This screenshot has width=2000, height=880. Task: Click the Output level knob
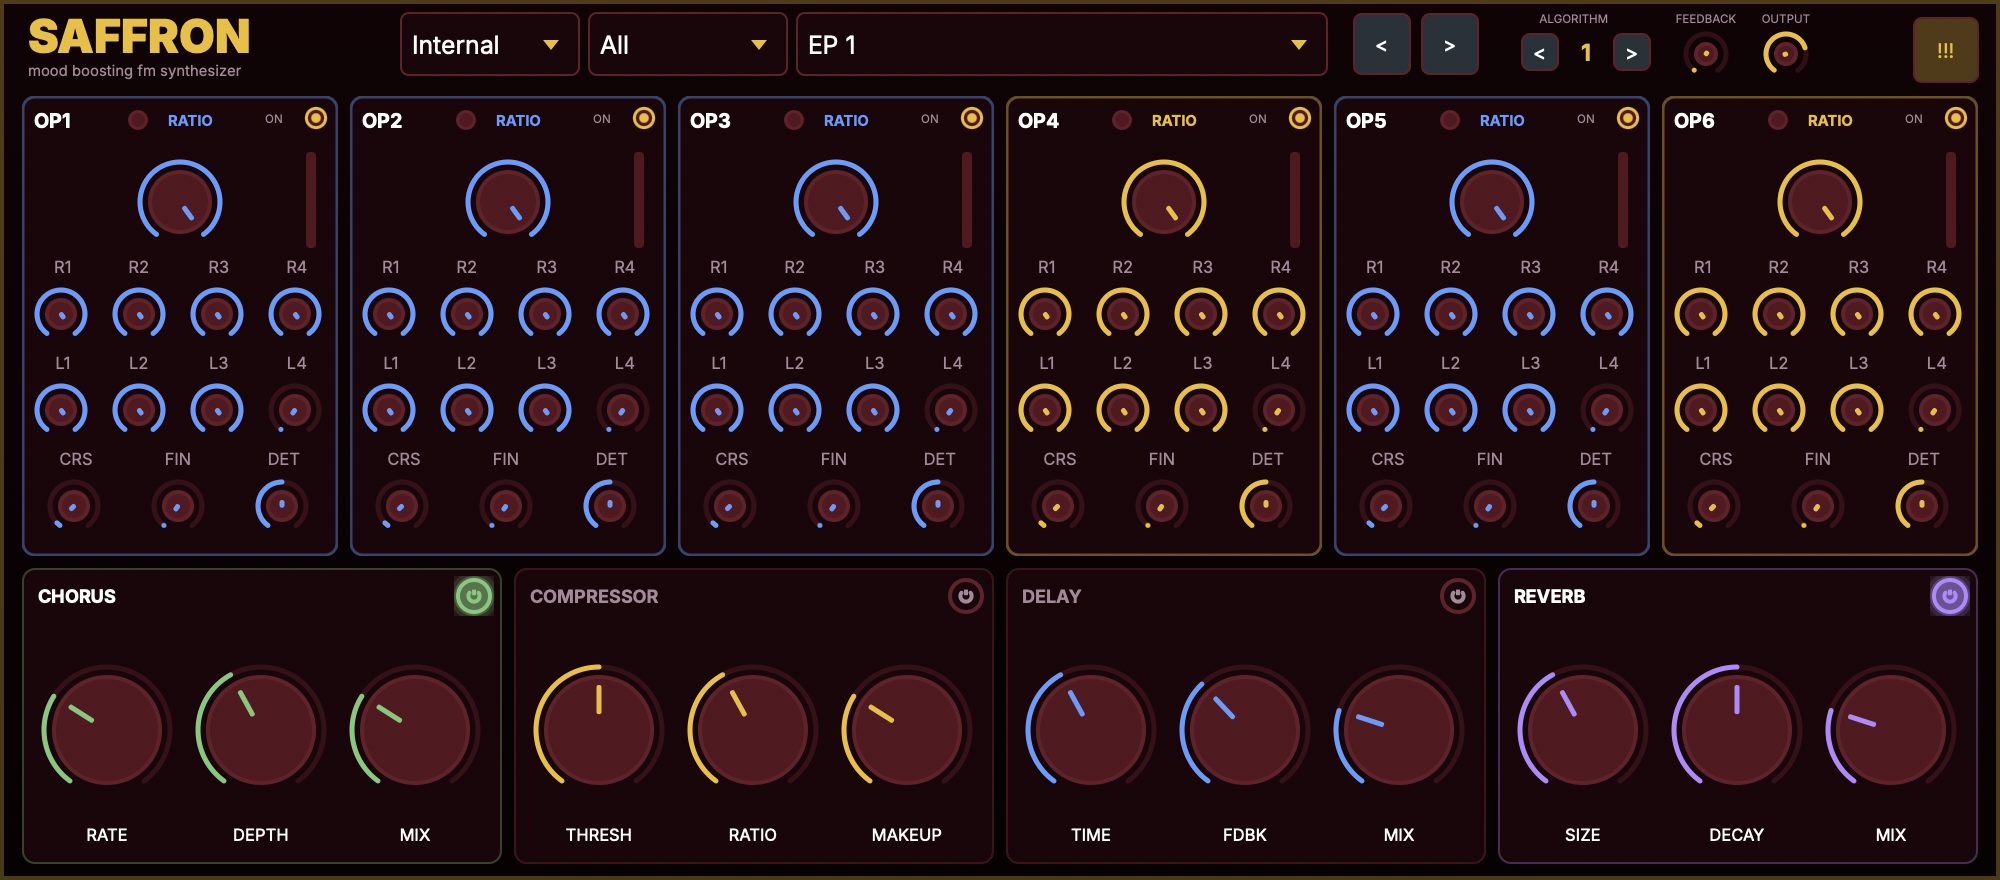pos(1785,53)
